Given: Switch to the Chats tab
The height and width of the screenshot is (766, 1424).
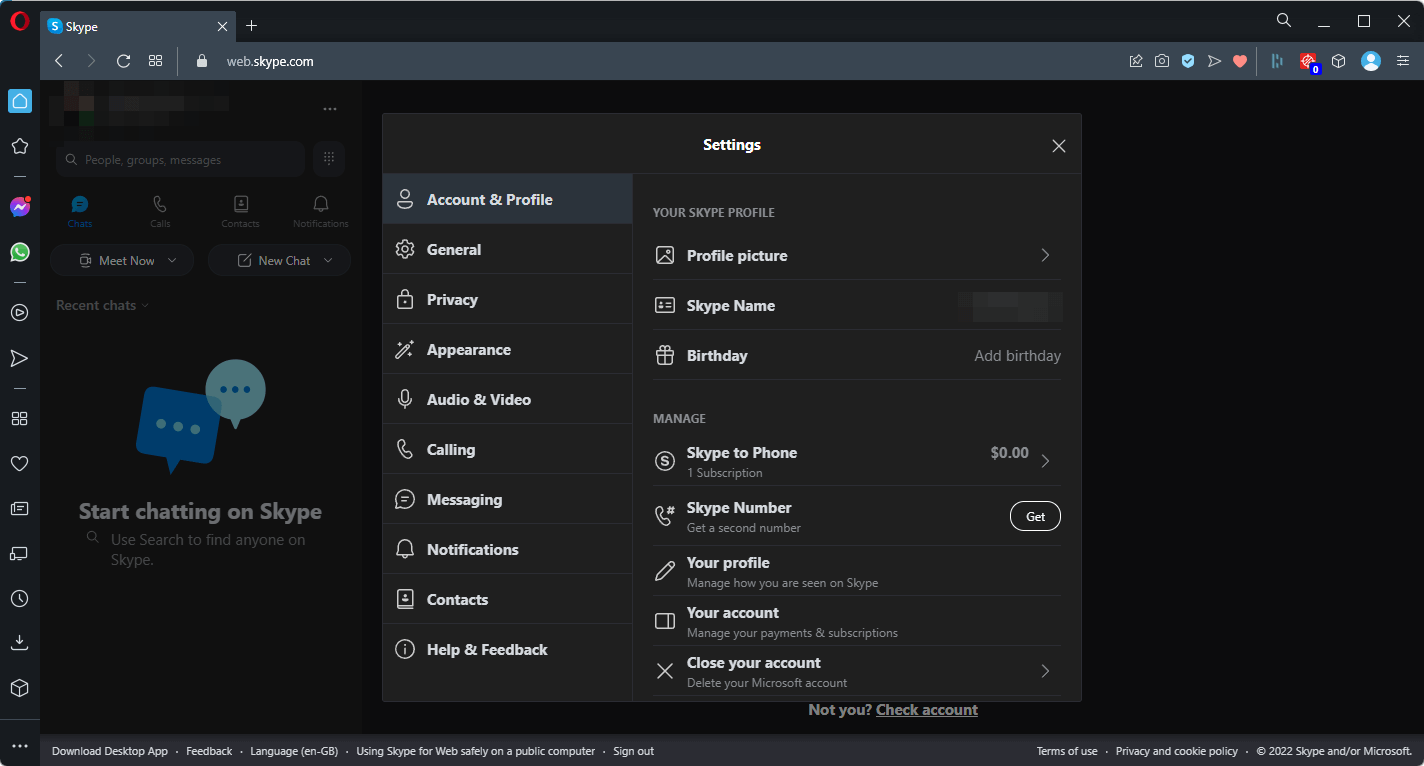Looking at the screenshot, I should [x=80, y=212].
